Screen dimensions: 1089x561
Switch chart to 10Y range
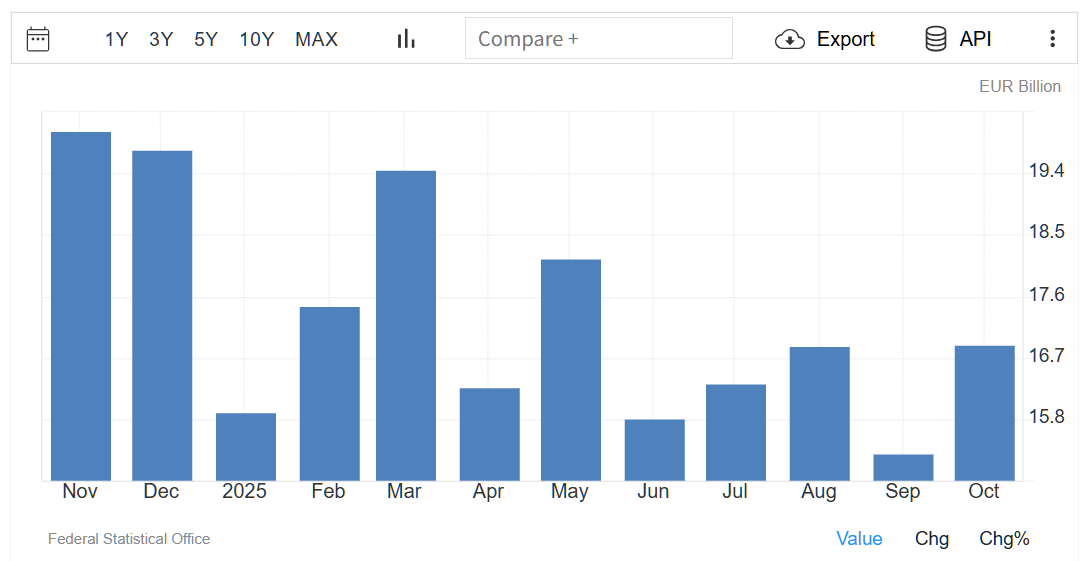(256, 39)
